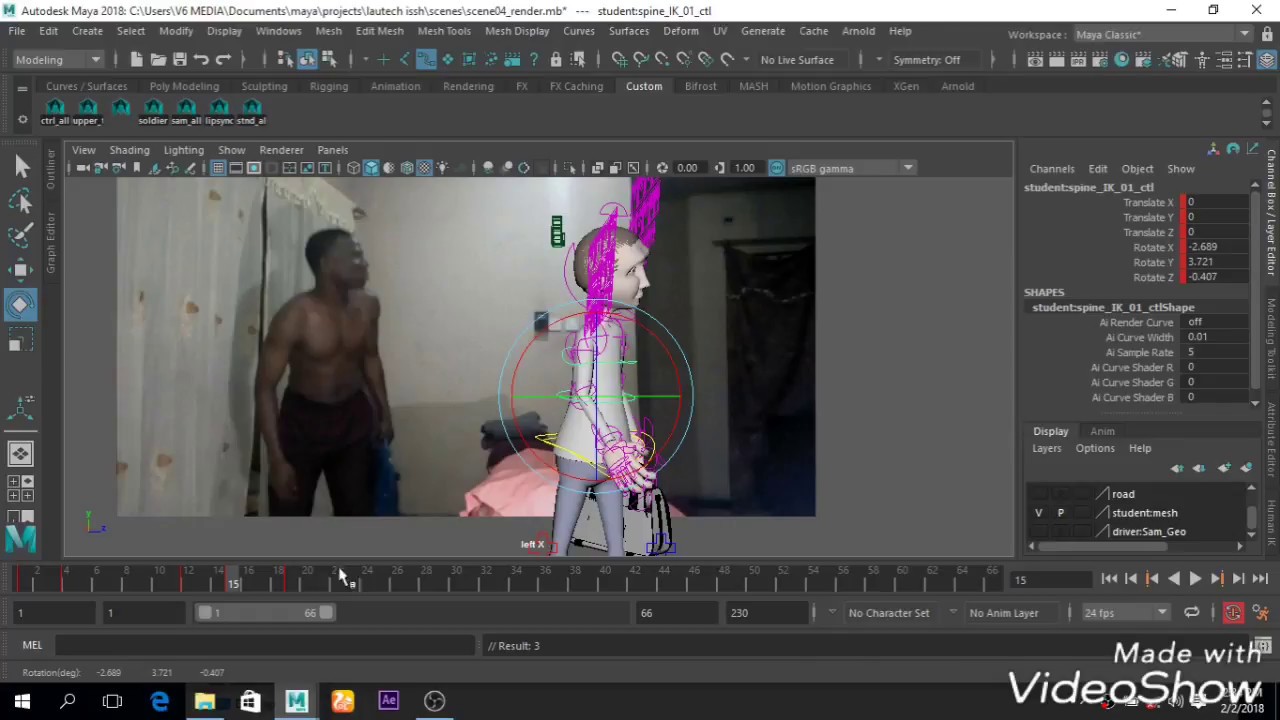Click the Channels menu in Channel Box
The height and width of the screenshot is (720, 1280).
pyautogui.click(x=1052, y=169)
